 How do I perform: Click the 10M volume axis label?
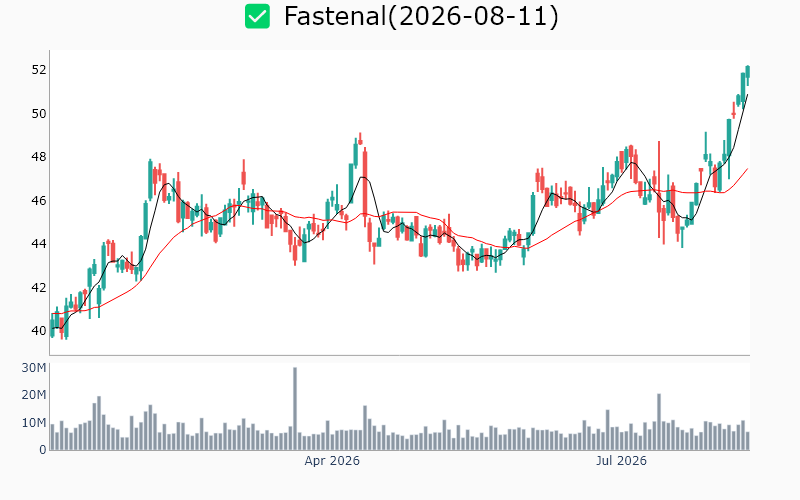(x=34, y=422)
